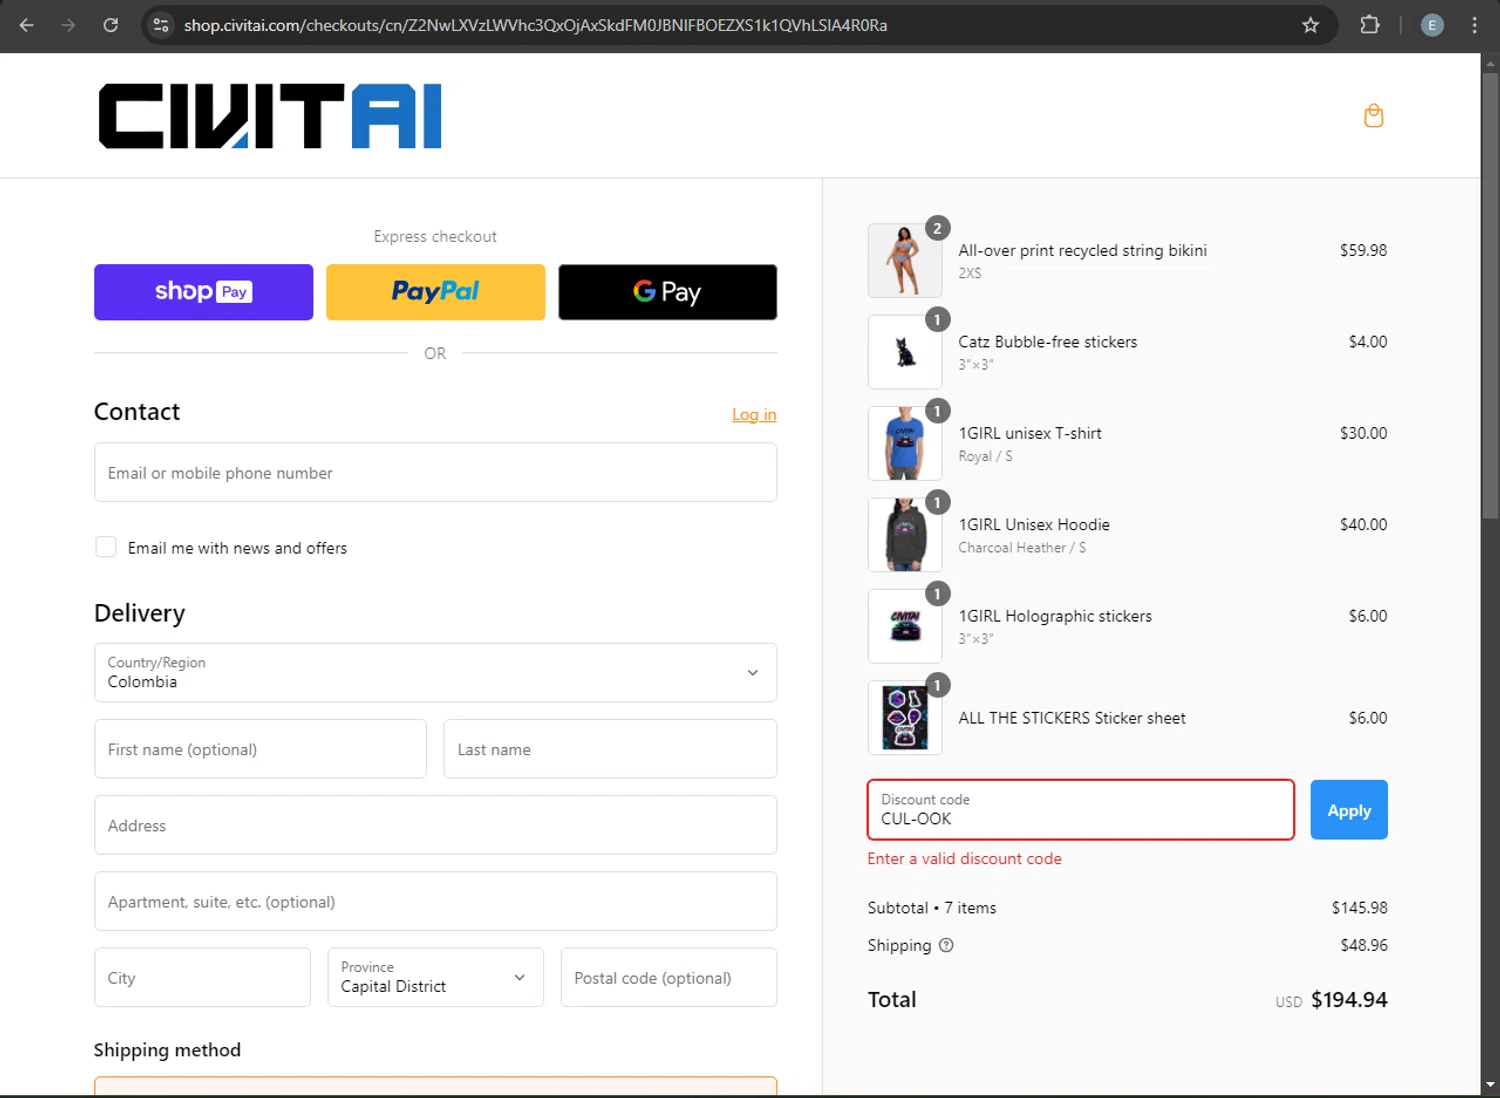1500x1098 pixels.
Task: Click the 1GIRL unisex T-shirt thumbnail
Action: pos(905,443)
